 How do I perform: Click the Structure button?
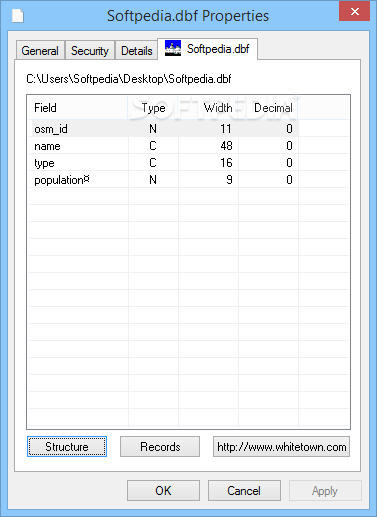click(x=67, y=447)
